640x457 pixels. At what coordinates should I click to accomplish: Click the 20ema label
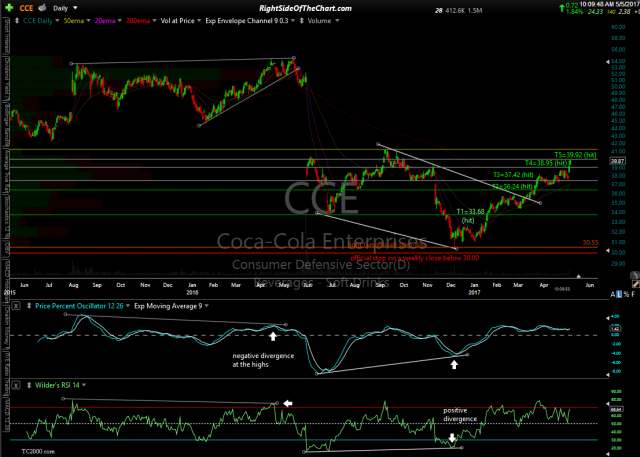click(105, 21)
